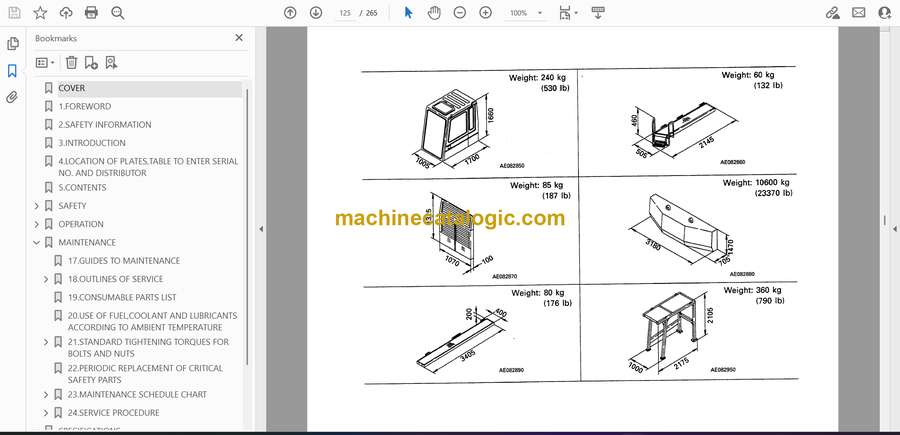Go to previous page arrow
Viewport: 900px width, 435px height.
pos(290,13)
